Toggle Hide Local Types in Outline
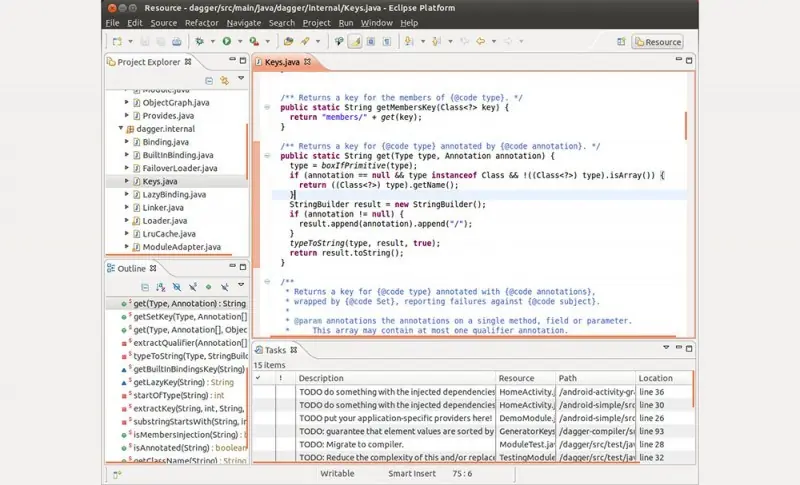 [x=224, y=287]
